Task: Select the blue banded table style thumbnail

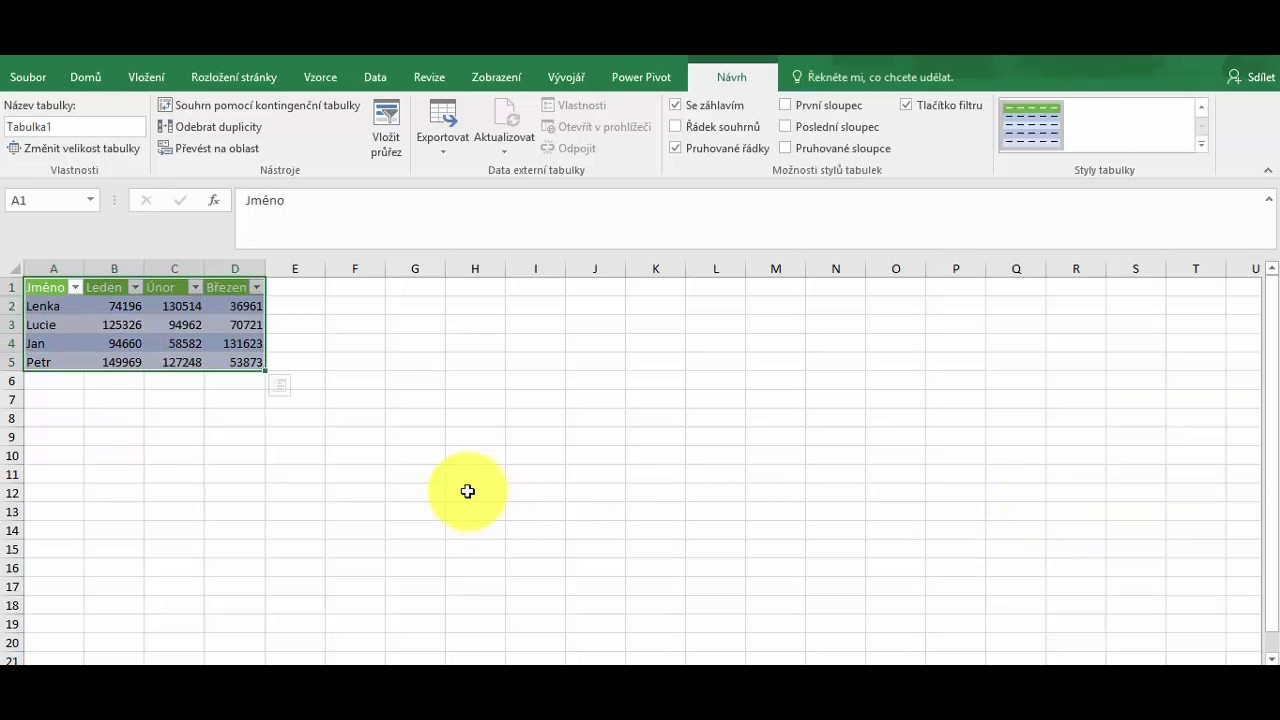Action: click(1031, 125)
